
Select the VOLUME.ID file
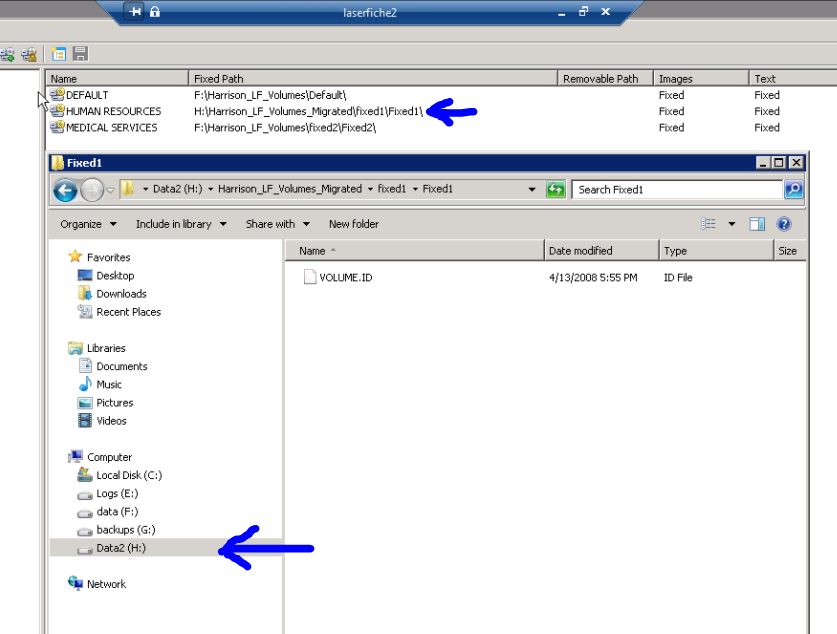click(x=345, y=278)
